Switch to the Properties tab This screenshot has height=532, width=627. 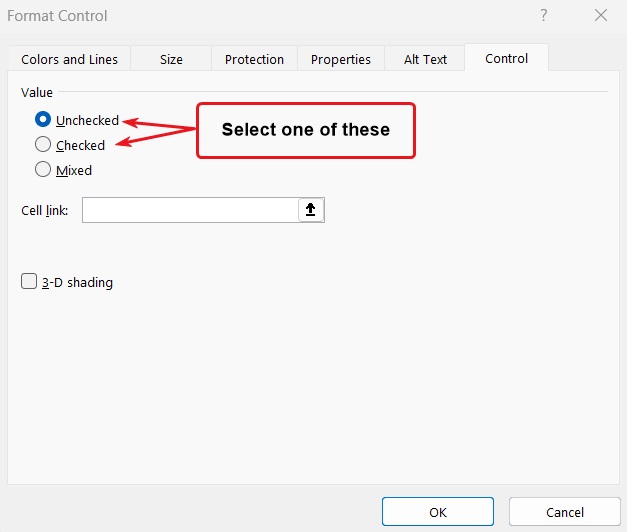click(341, 59)
